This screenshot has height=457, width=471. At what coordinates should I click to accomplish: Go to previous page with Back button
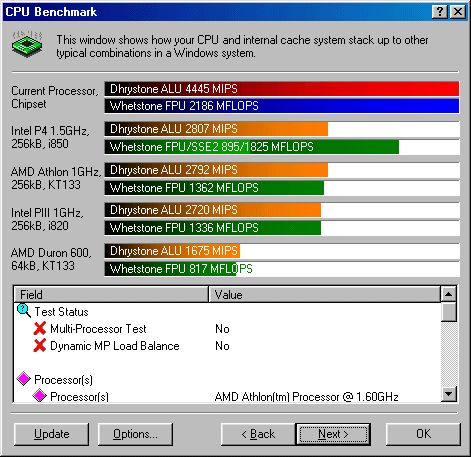258,434
